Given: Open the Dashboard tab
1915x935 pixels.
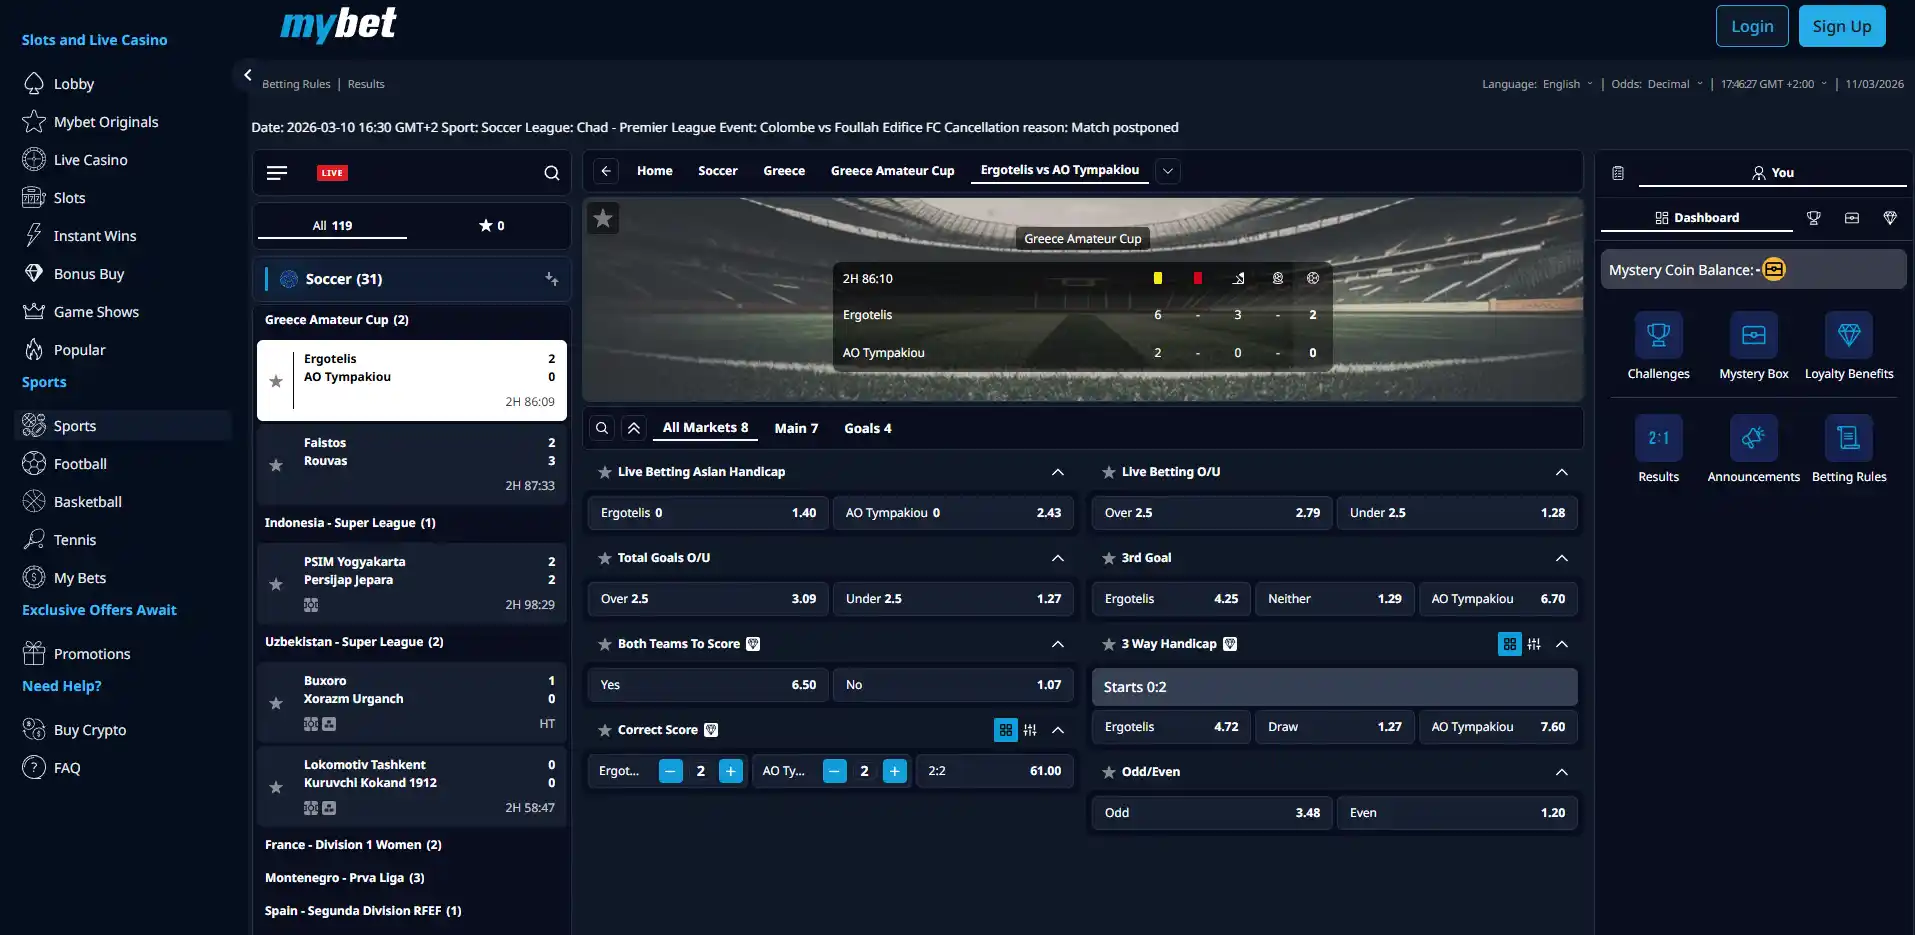Looking at the screenshot, I should pyautogui.click(x=1697, y=218).
